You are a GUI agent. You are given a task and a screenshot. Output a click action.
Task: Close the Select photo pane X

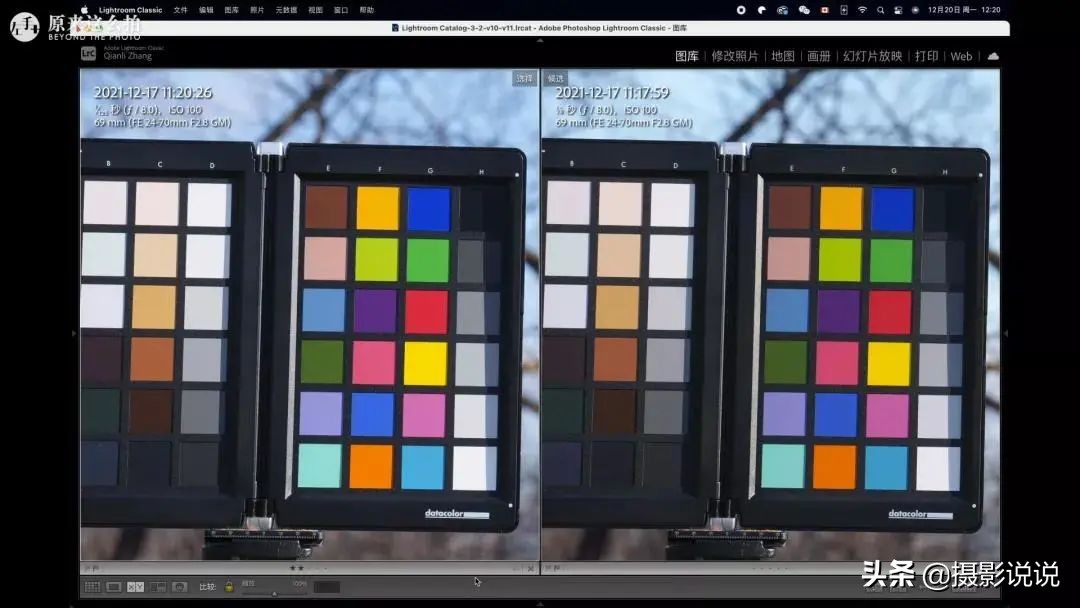point(530,568)
